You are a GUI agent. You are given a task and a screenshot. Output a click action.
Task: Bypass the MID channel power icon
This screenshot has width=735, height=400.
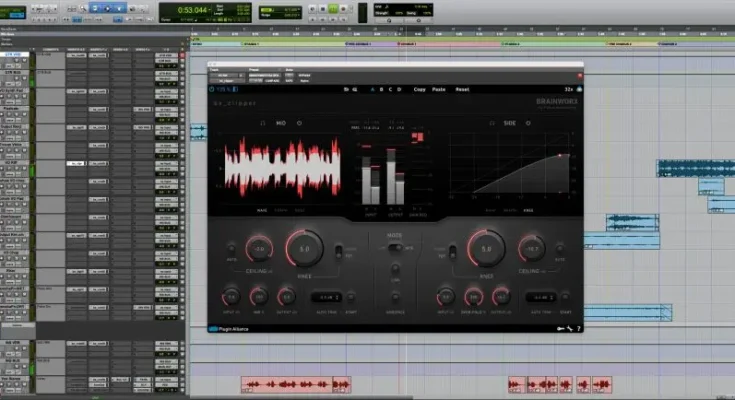[300, 122]
